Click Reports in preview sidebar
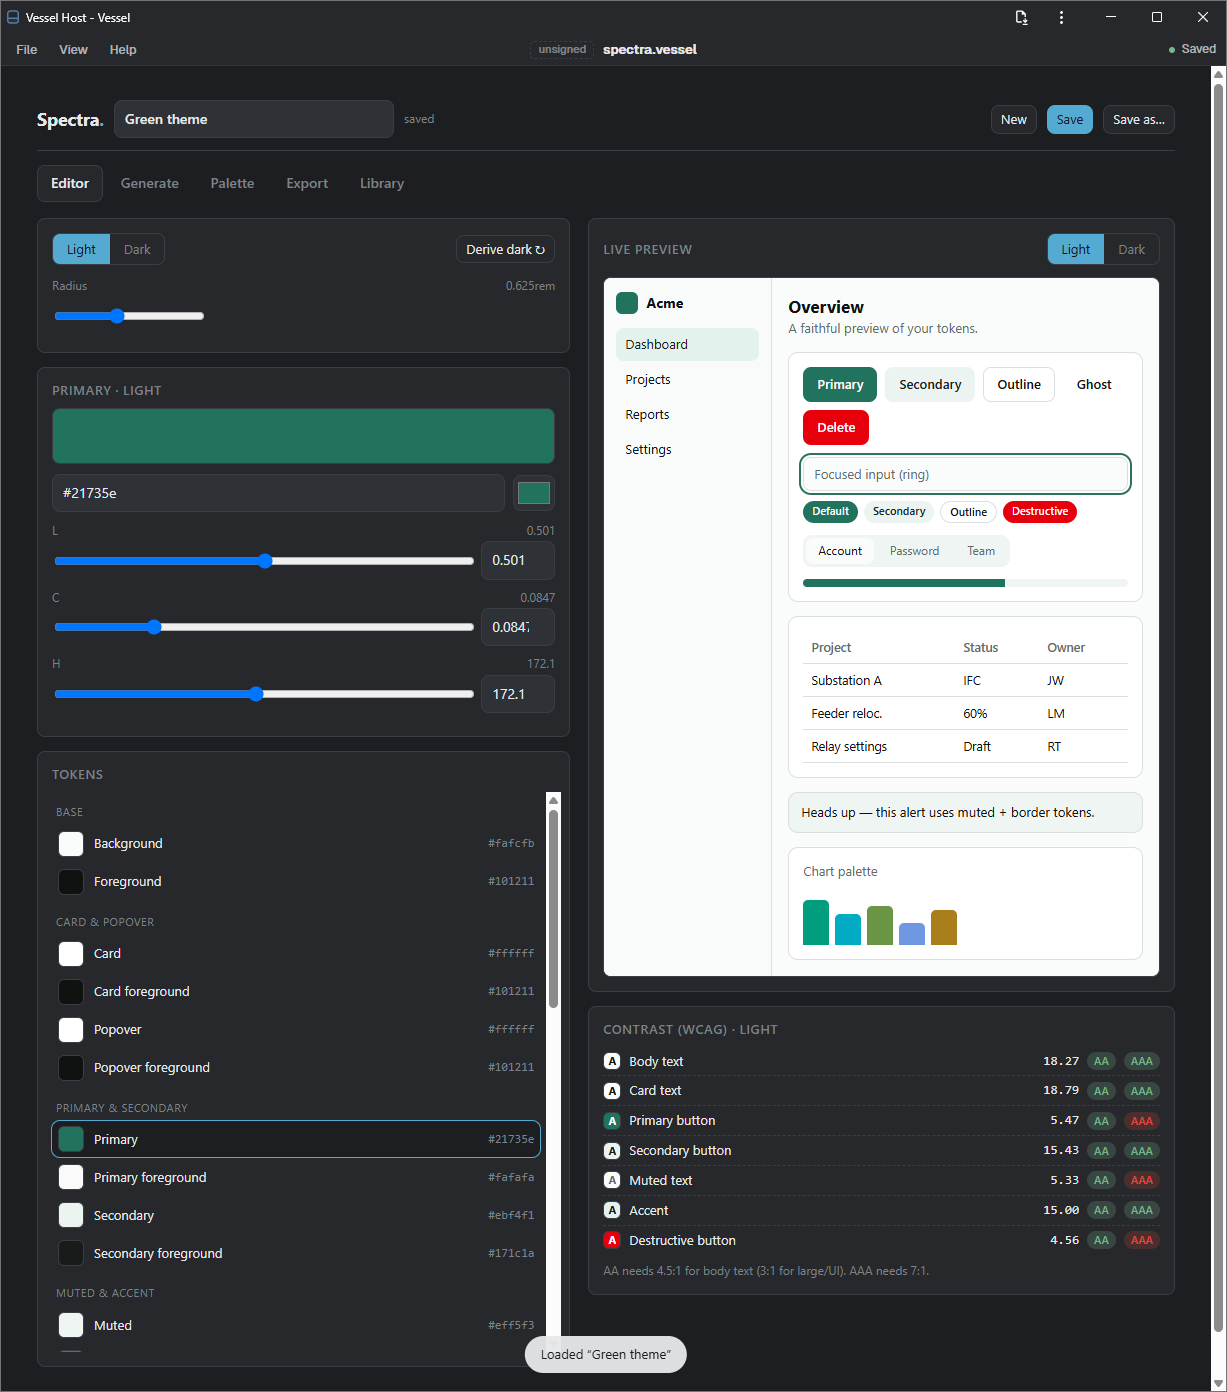The width and height of the screenshot is (1227, 1392). [687, 414]
